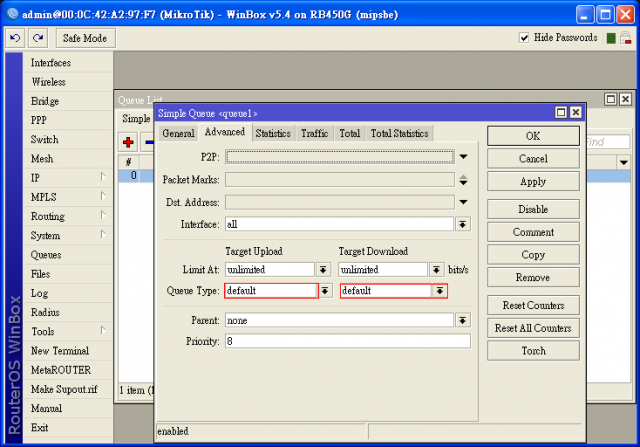Click the Packet Marks input field
The height and width of the screenshot is (447, 640).
click(x=340, y=180)
